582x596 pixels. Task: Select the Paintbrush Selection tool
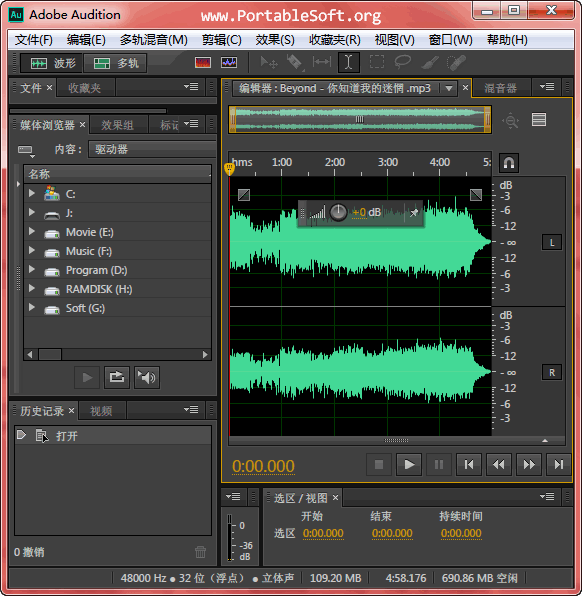430,62
